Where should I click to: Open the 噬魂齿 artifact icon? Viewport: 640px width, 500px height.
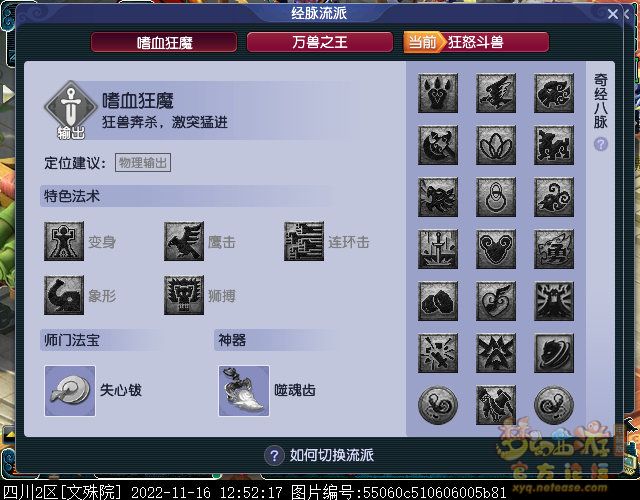tap(244, 391)
